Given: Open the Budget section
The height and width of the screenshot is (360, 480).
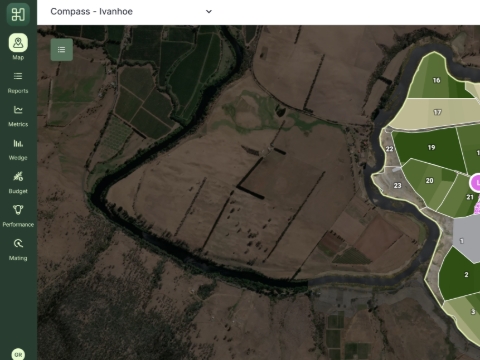Looking at the screenshot, I should (x=18, y=183).
